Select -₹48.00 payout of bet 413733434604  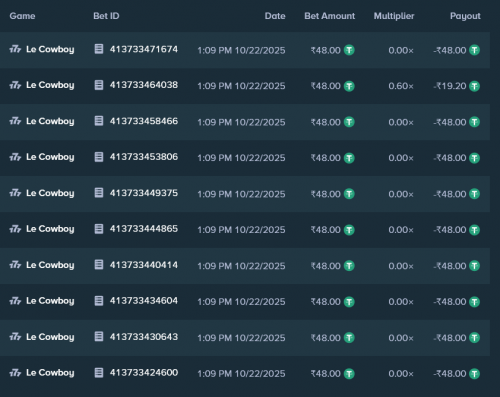click(450, 302)
